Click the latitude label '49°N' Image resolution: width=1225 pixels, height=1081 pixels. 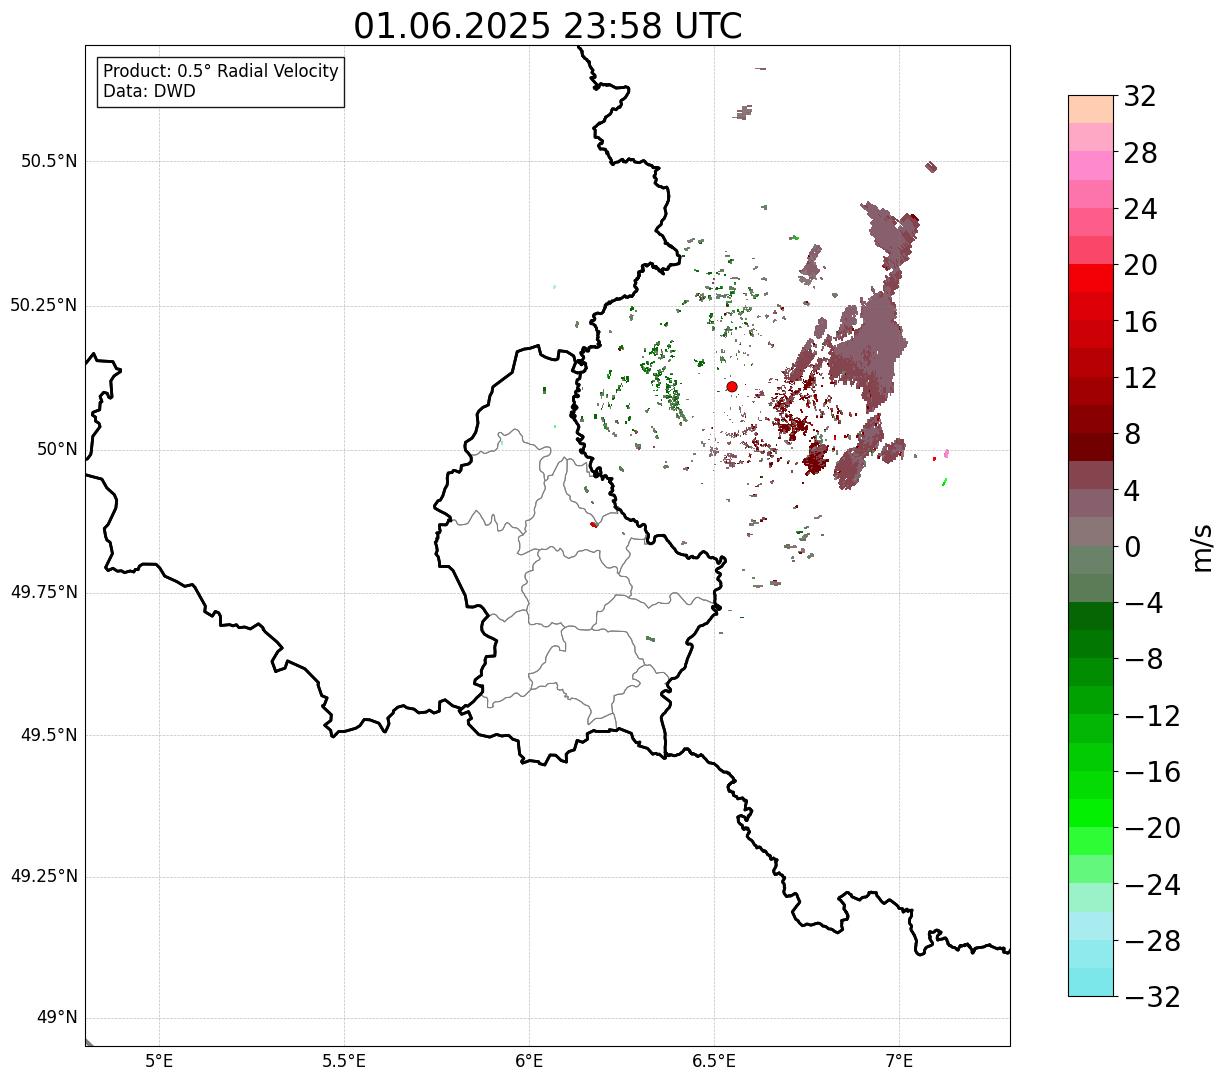pyautogui.click(x=58, y=1018)
